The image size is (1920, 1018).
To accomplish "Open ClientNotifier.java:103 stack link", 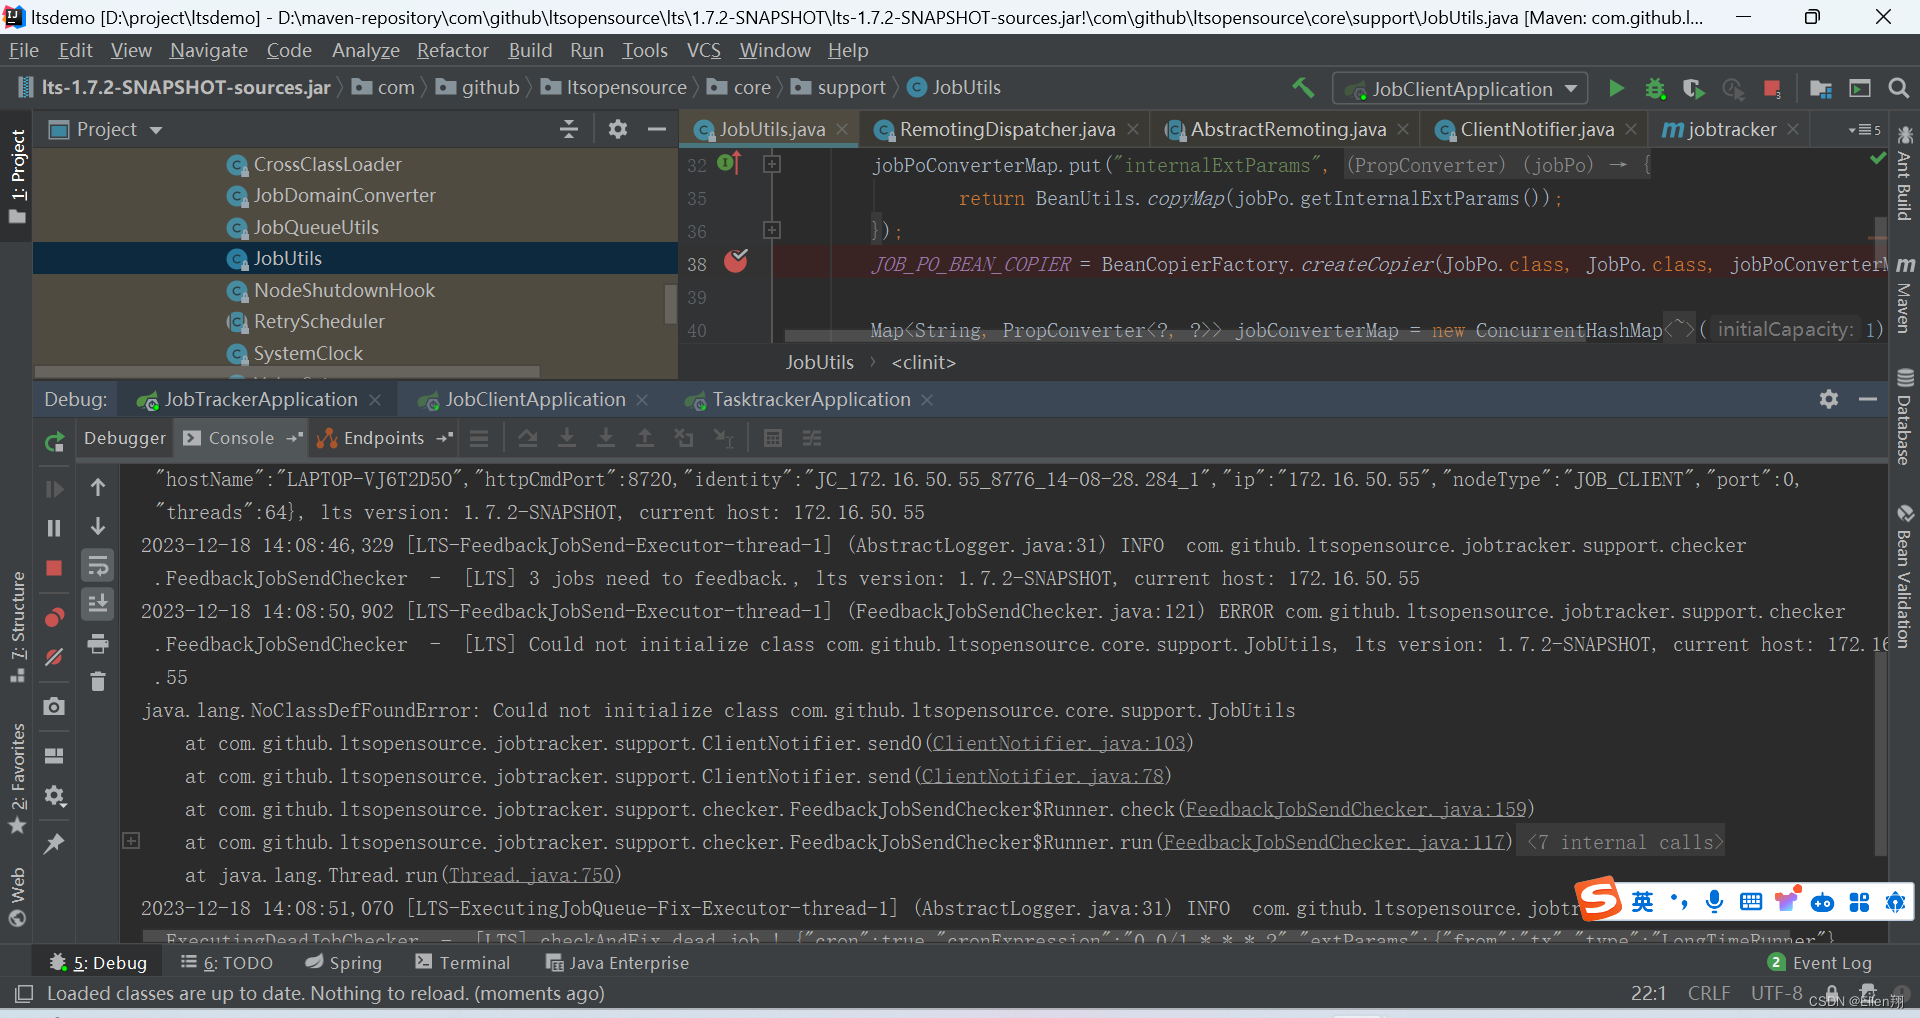I will click(1058, 743).
